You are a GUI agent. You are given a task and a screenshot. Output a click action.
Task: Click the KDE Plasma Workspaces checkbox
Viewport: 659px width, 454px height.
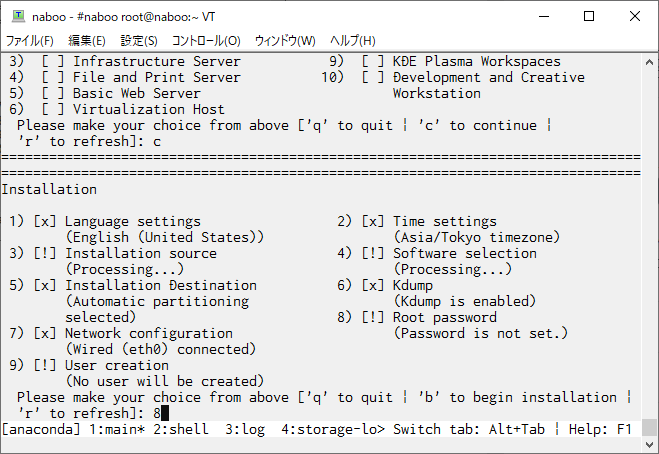pos(373,61)
